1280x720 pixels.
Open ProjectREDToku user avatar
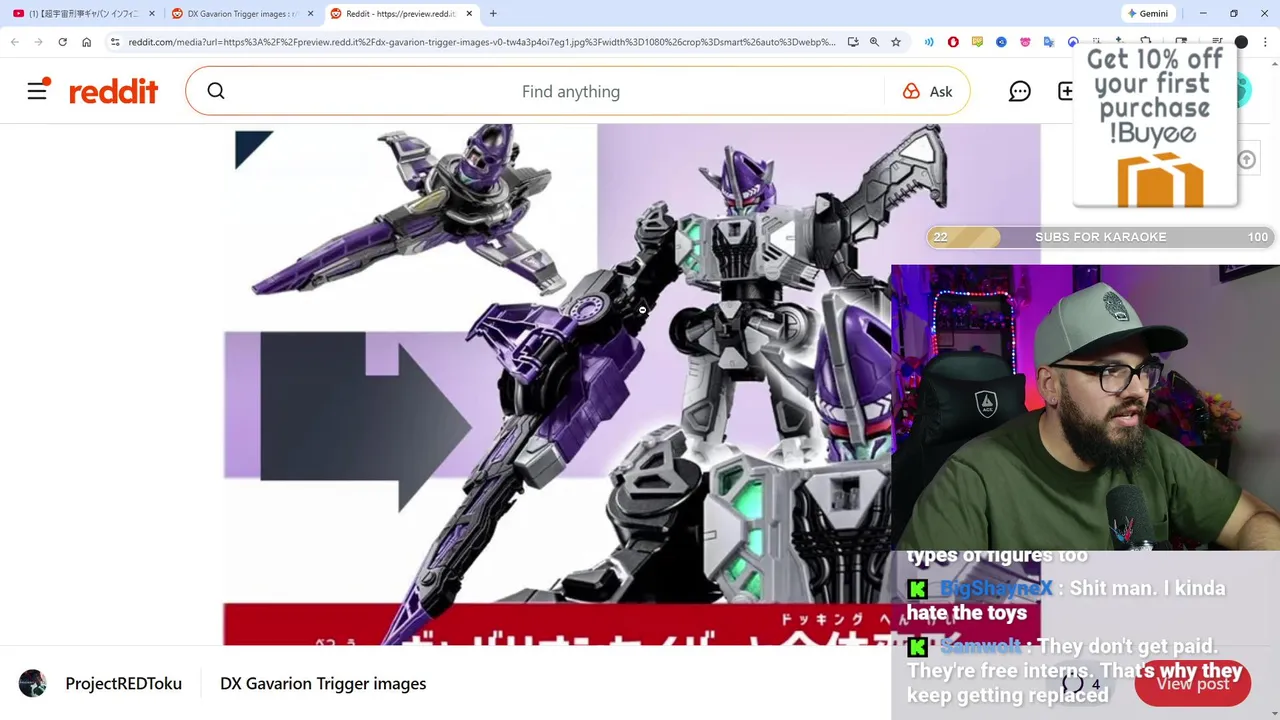(x=33, y=684)
